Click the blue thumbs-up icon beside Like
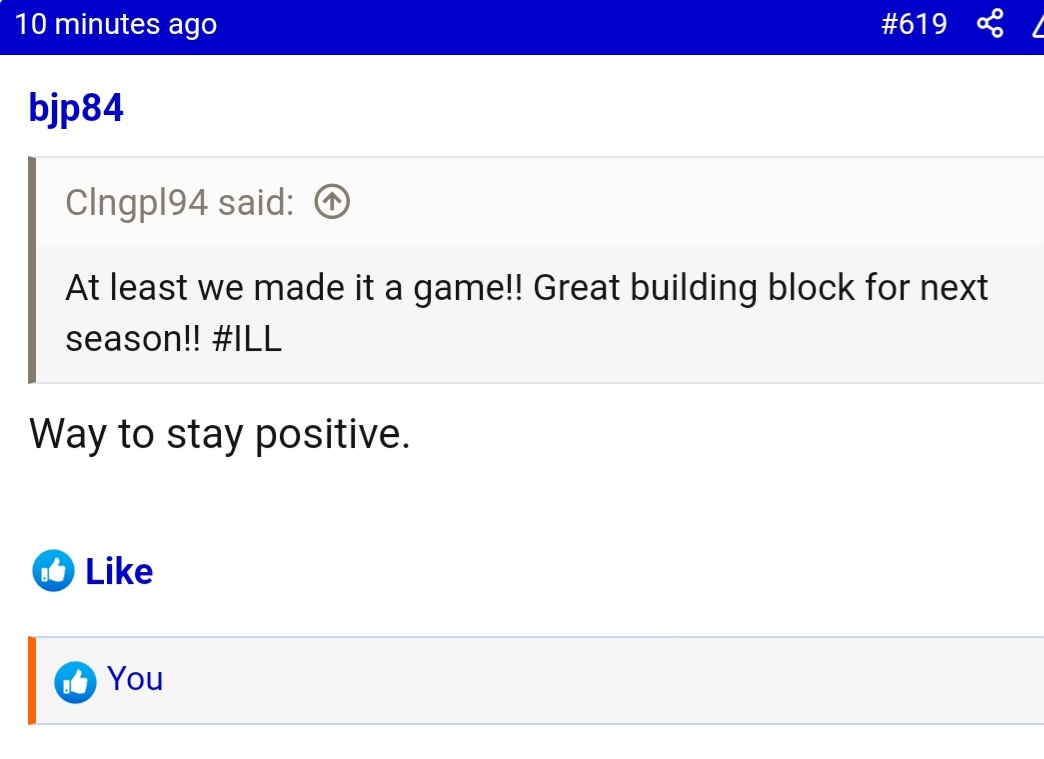This screenshot has width=1044, height=759. click(x=53, y=571)
